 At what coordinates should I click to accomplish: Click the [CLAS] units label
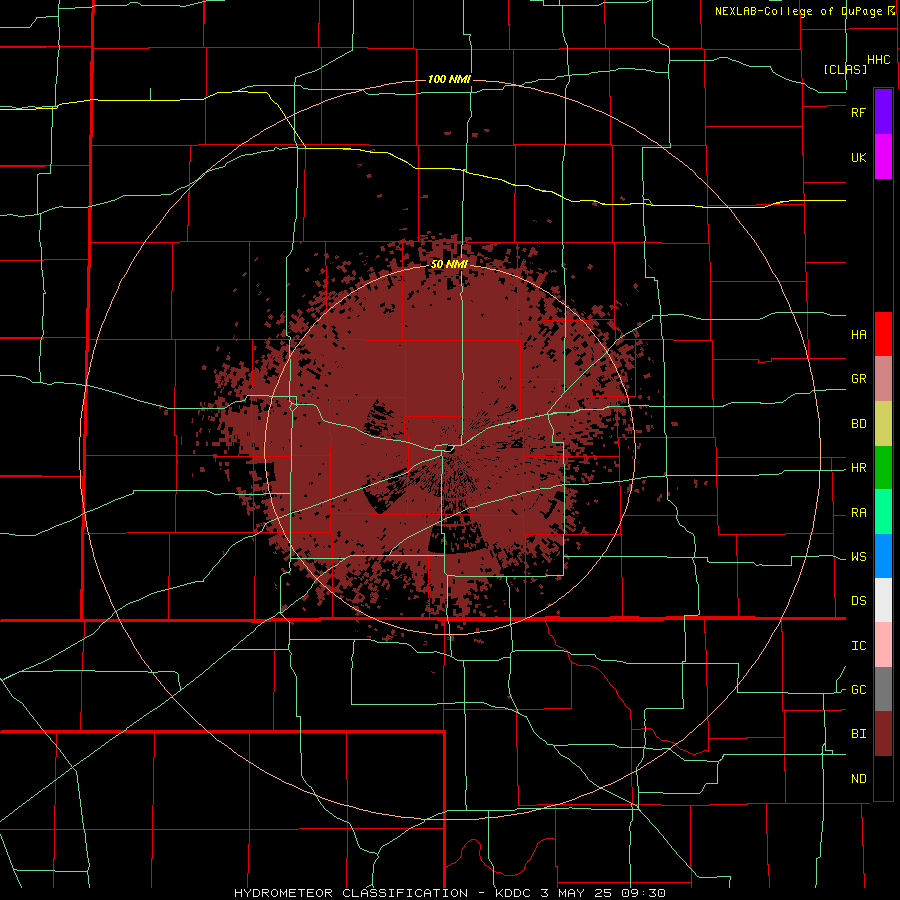[x=845, y=69]
